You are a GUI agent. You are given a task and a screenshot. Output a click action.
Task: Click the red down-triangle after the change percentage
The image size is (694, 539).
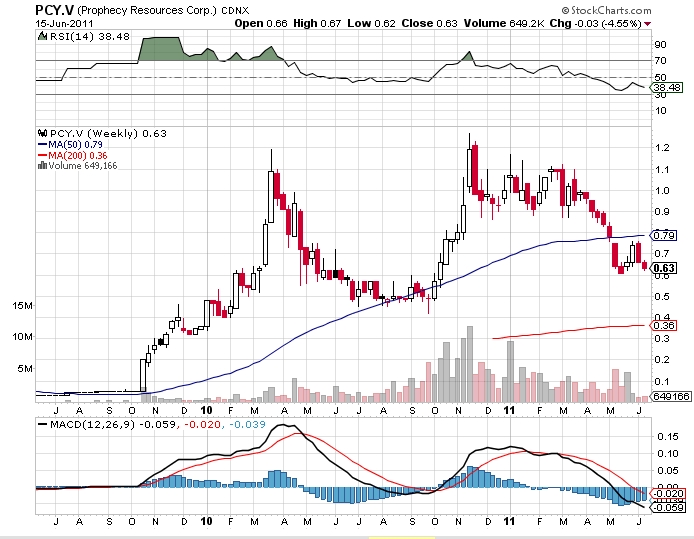648,24
